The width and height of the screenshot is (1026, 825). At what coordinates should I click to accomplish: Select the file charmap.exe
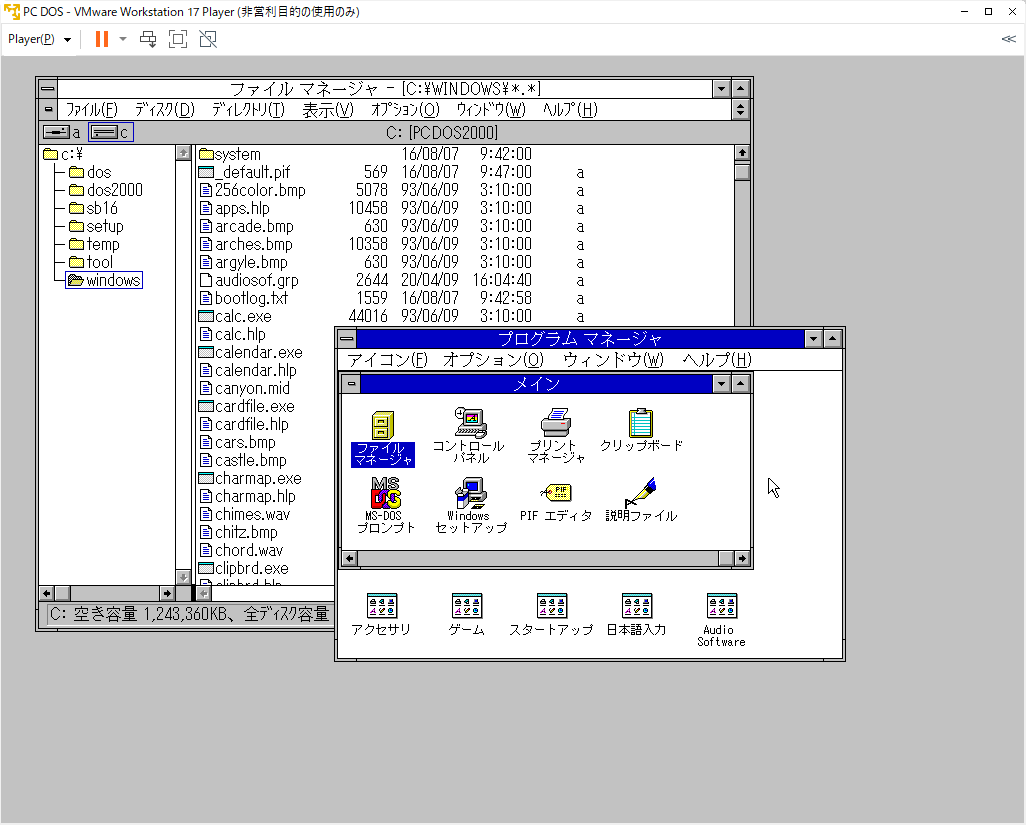coord(250,478)
